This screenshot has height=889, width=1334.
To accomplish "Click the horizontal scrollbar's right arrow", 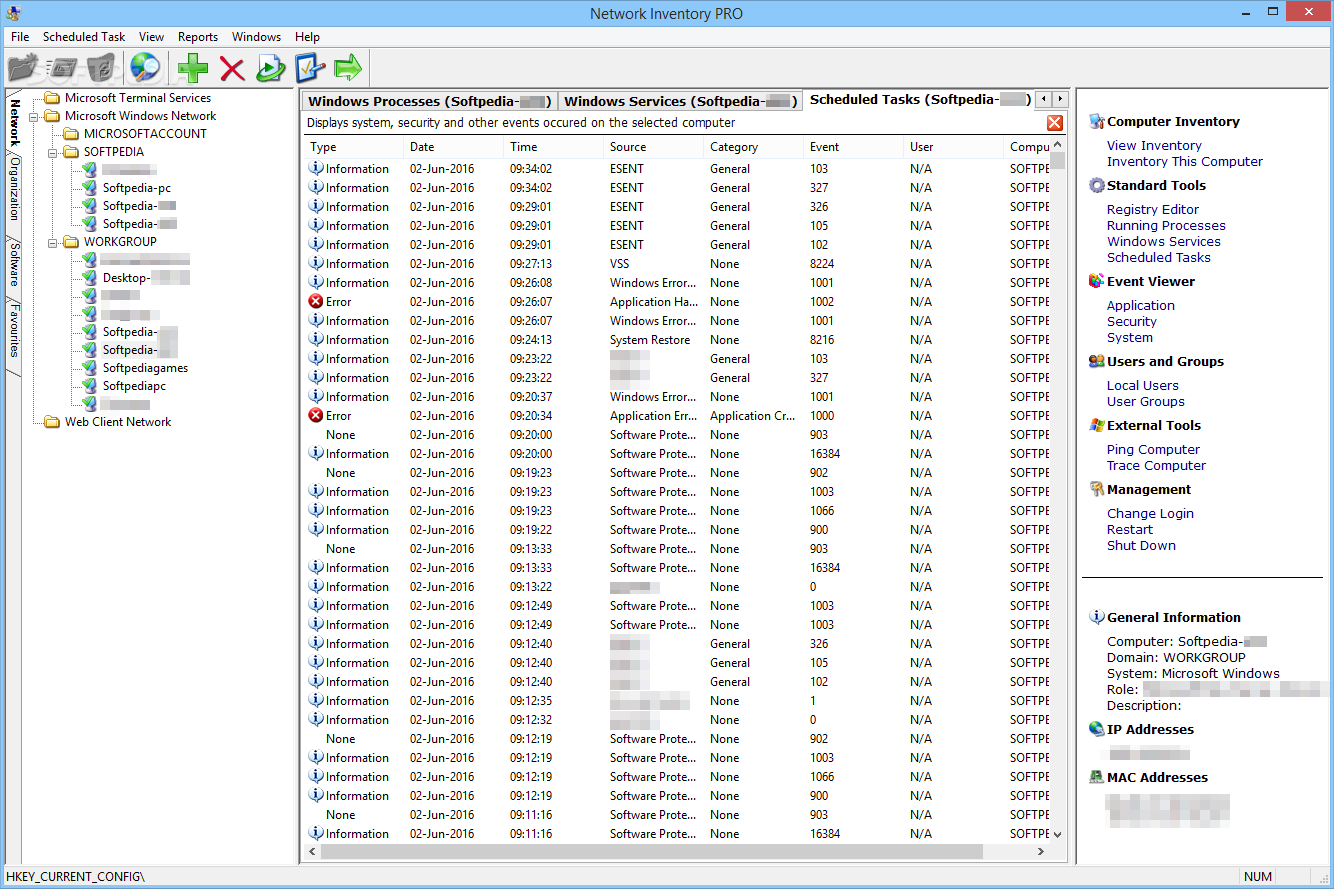I will point(1041,851).
